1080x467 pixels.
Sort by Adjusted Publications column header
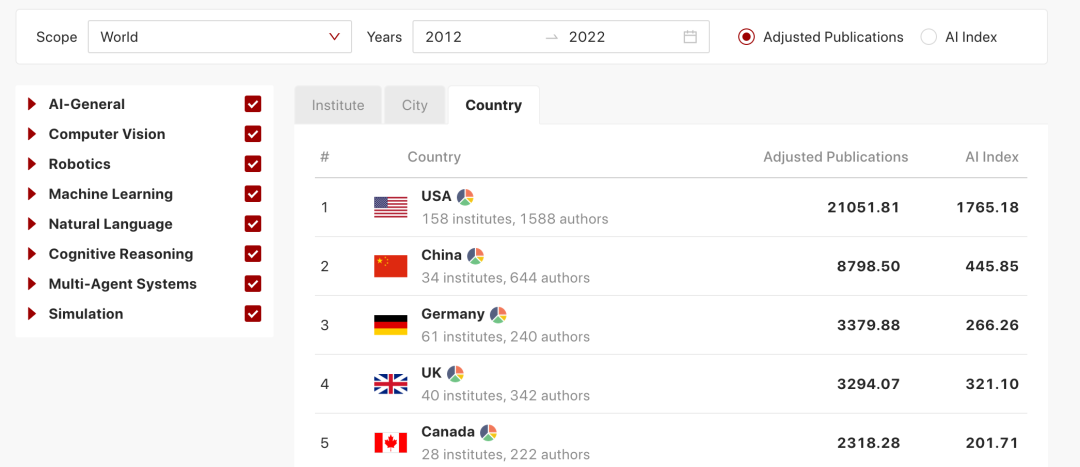coord(835,157)
